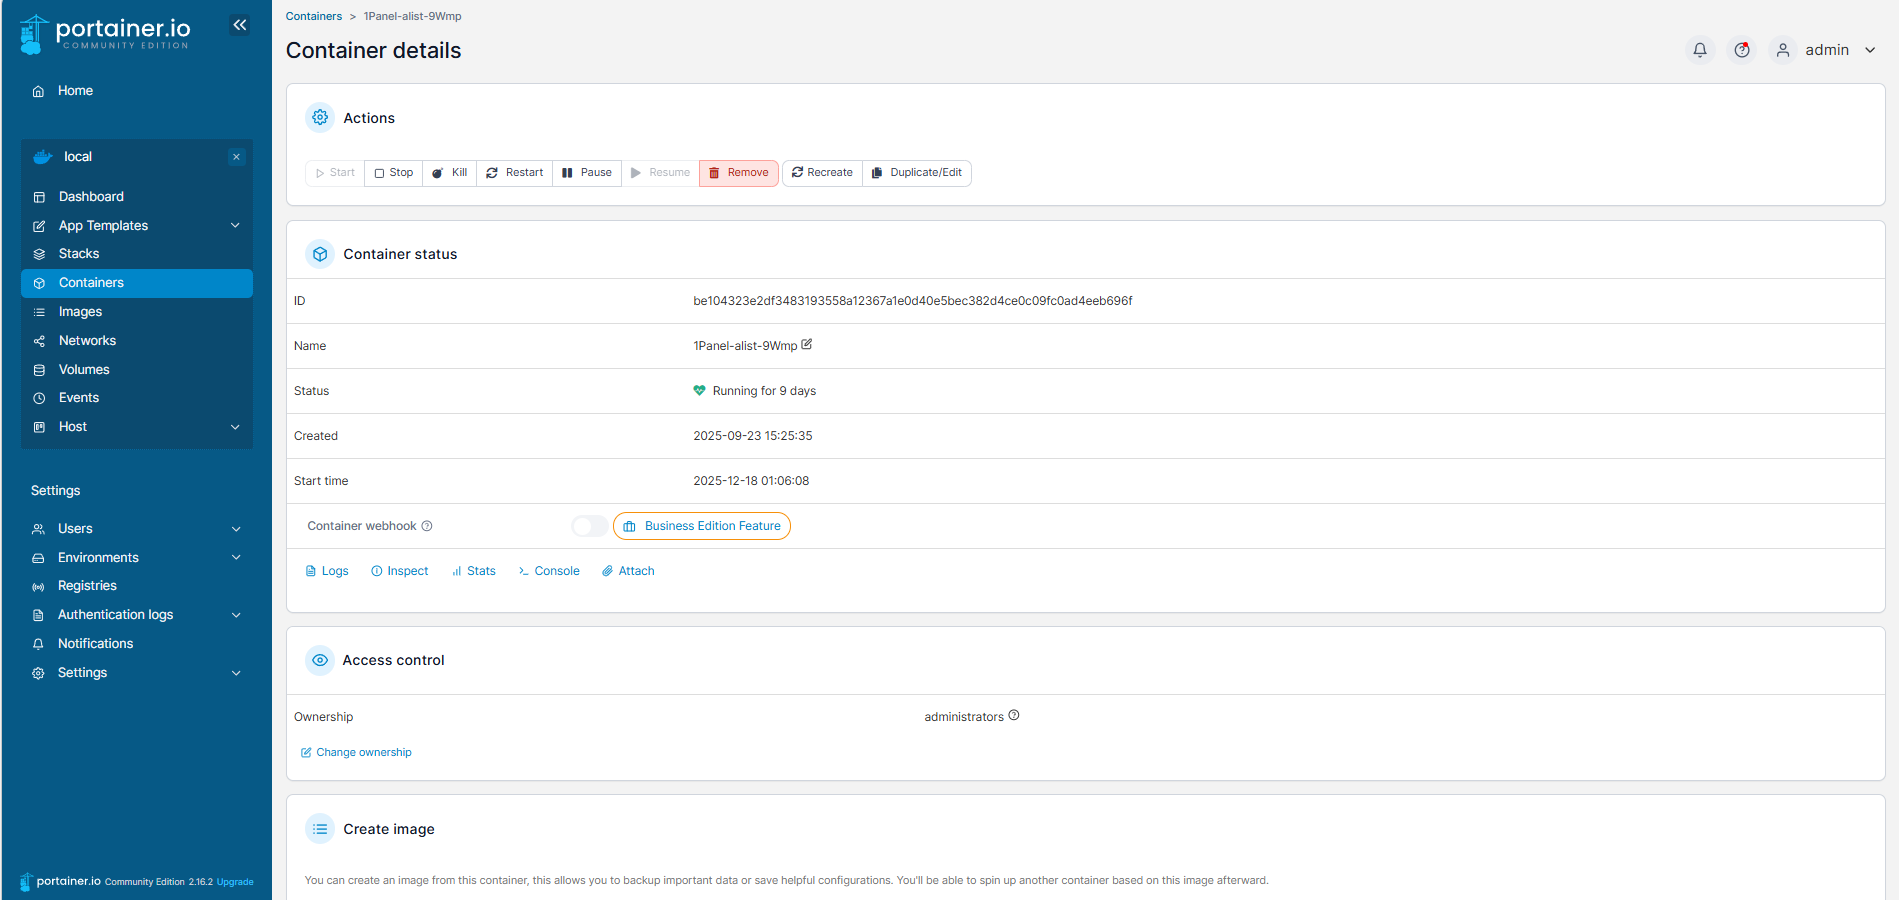Open Events in sidebar
This screenshot has width=1899, height=900.
click(x=137, y=398)
